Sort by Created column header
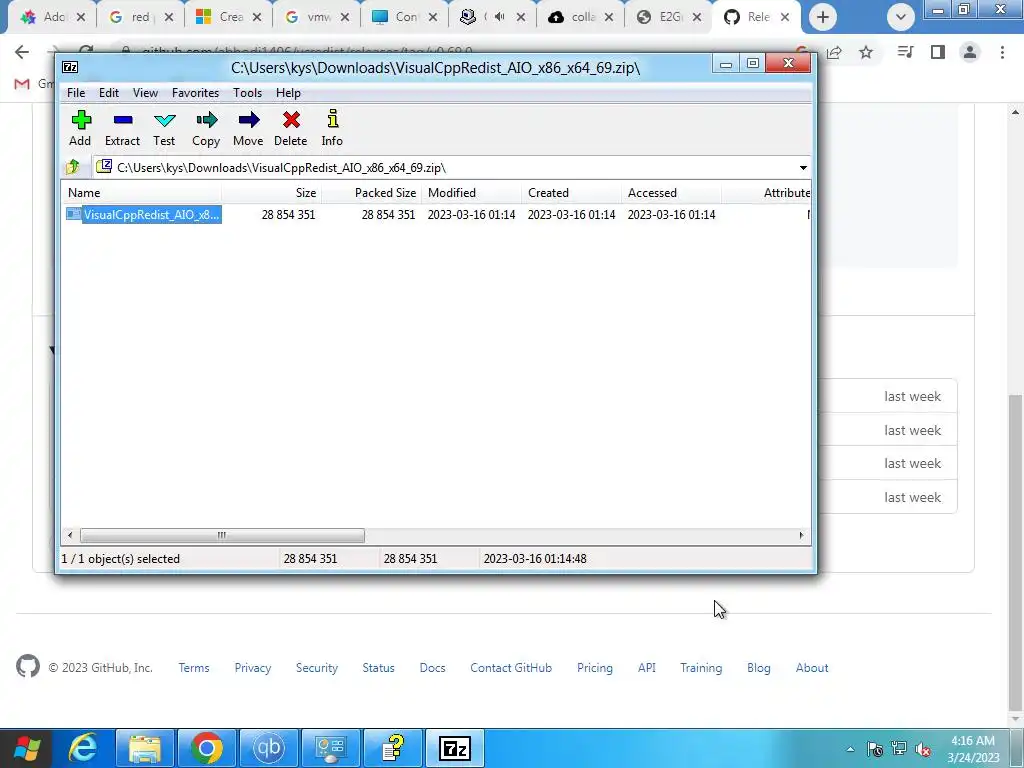1024x768 pixels. [571, 193]
